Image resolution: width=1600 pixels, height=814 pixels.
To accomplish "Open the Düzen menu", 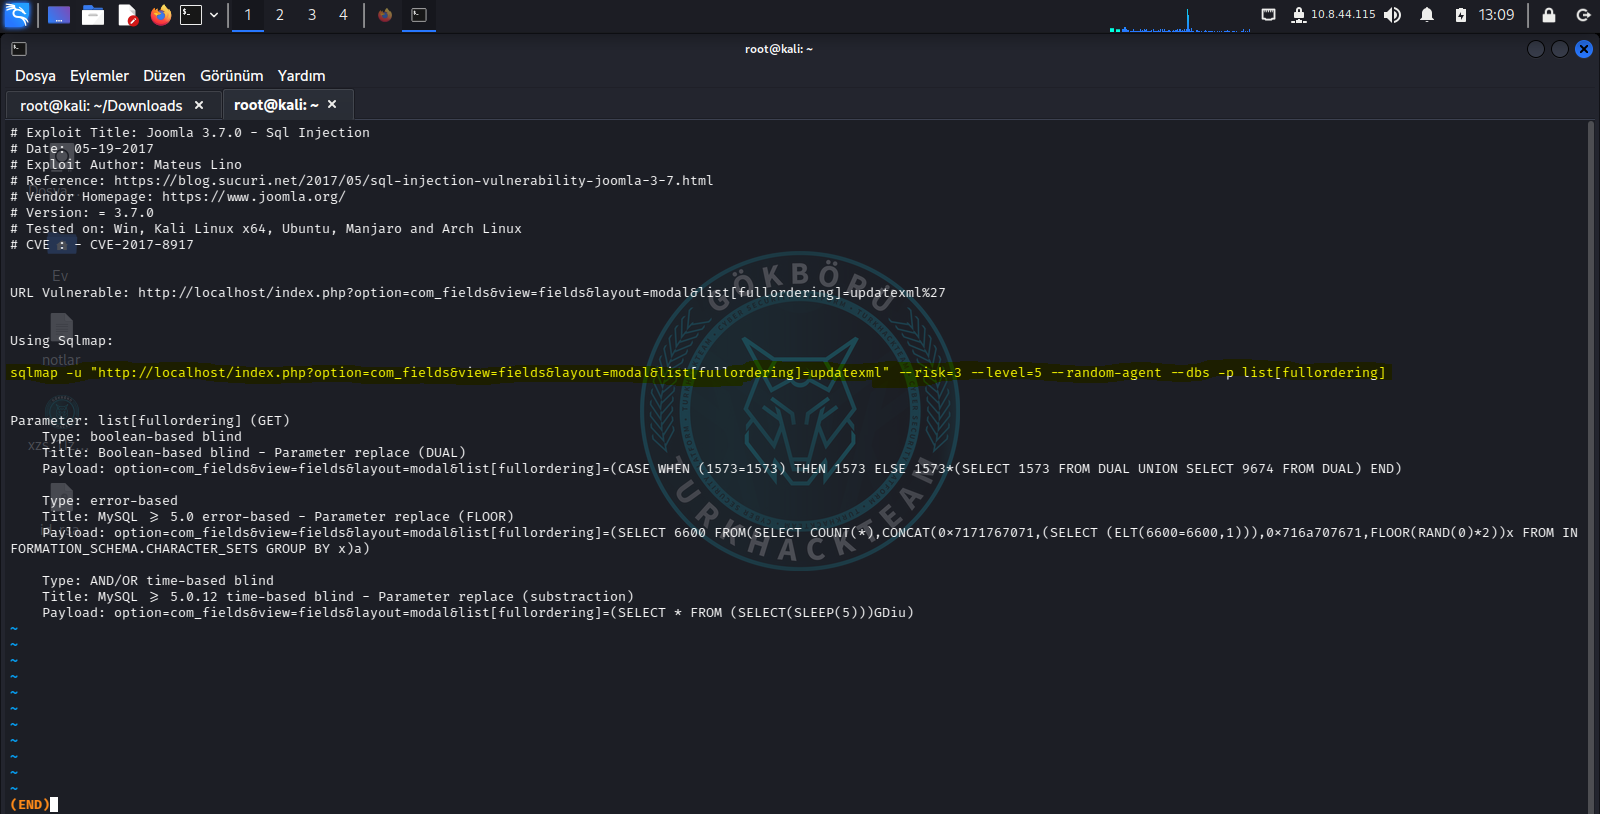I will click(x=164, y=76).
